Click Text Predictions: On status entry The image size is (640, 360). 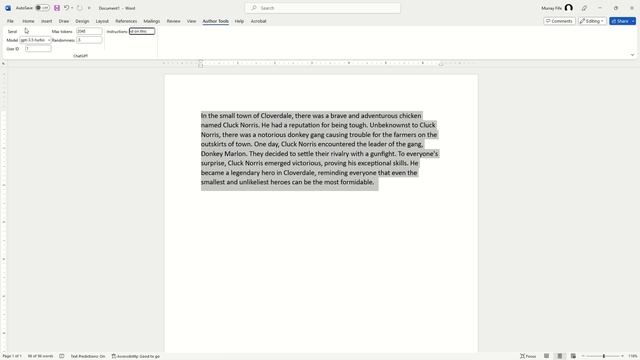88,356
